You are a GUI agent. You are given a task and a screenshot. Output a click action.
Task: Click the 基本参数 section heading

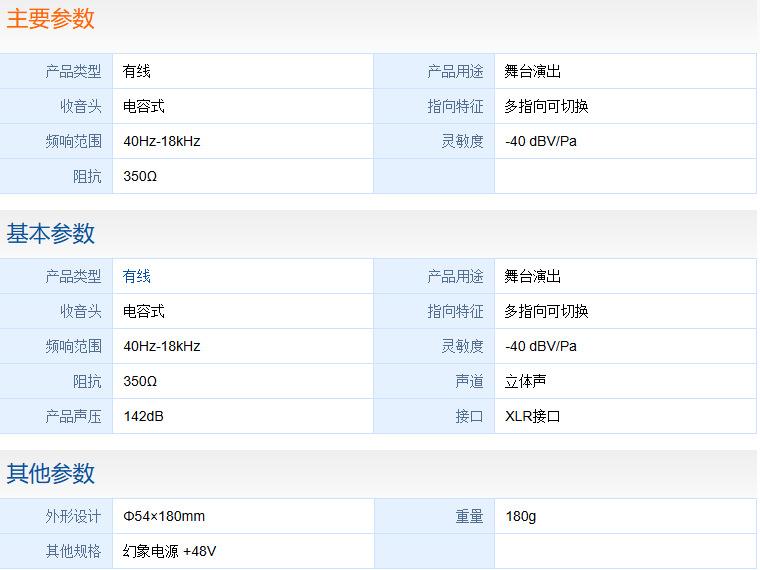tap(51, 233)
